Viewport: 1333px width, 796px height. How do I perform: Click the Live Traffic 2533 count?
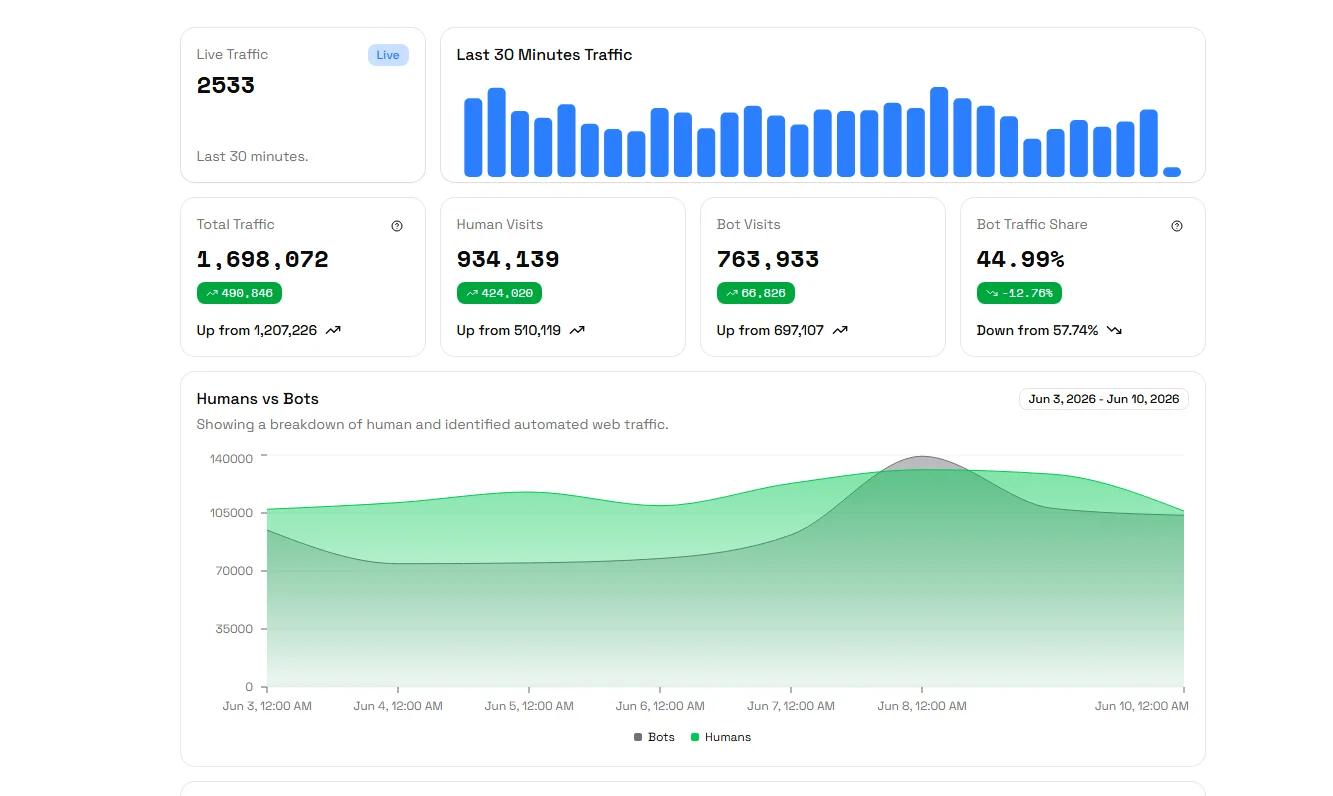point(226,85)
